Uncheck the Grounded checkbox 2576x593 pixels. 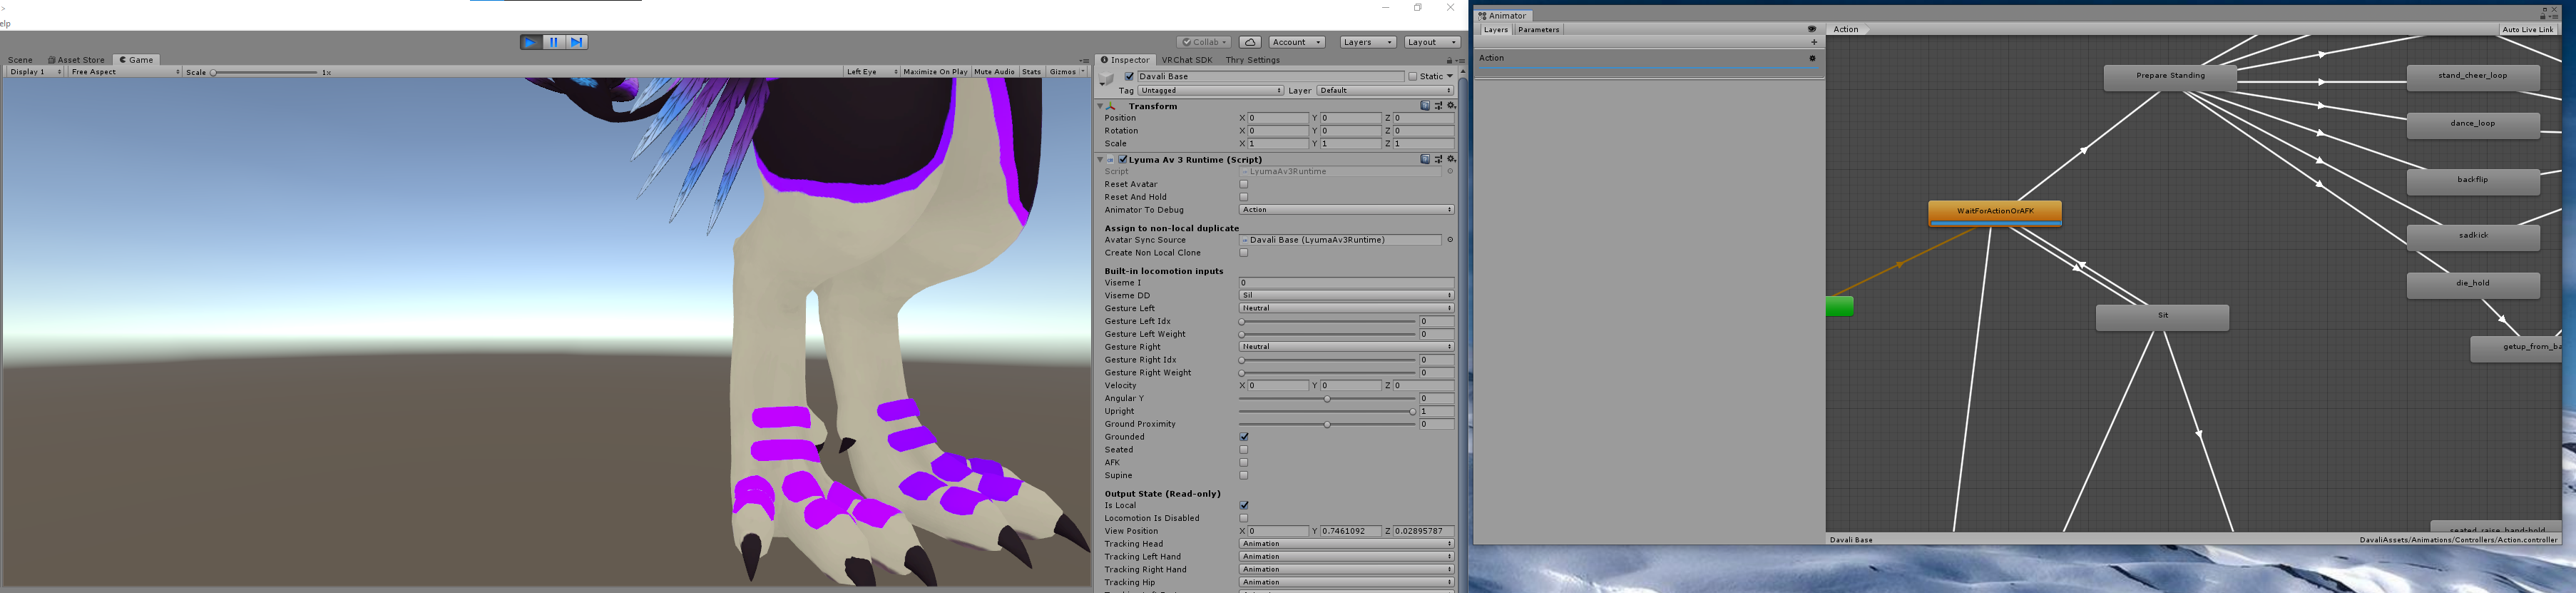(x=1244, y=437)
